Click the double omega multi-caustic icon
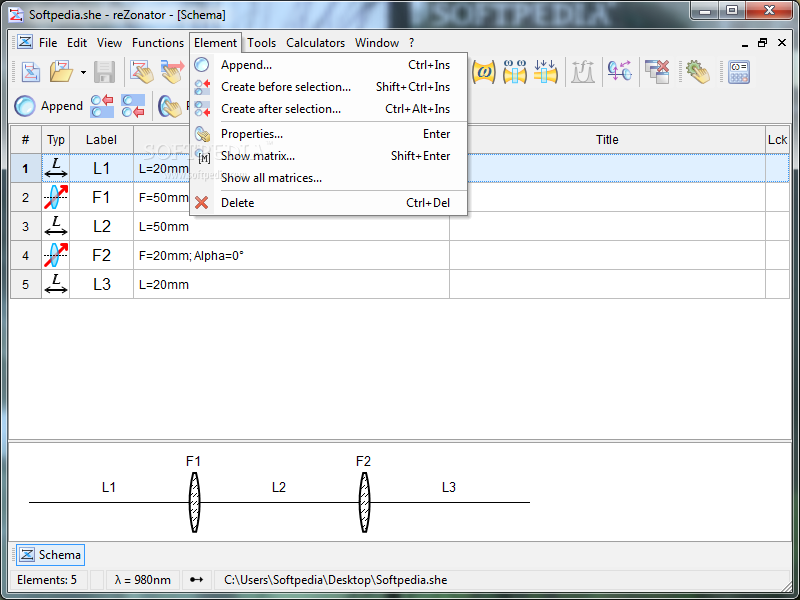 click(514, 72)
